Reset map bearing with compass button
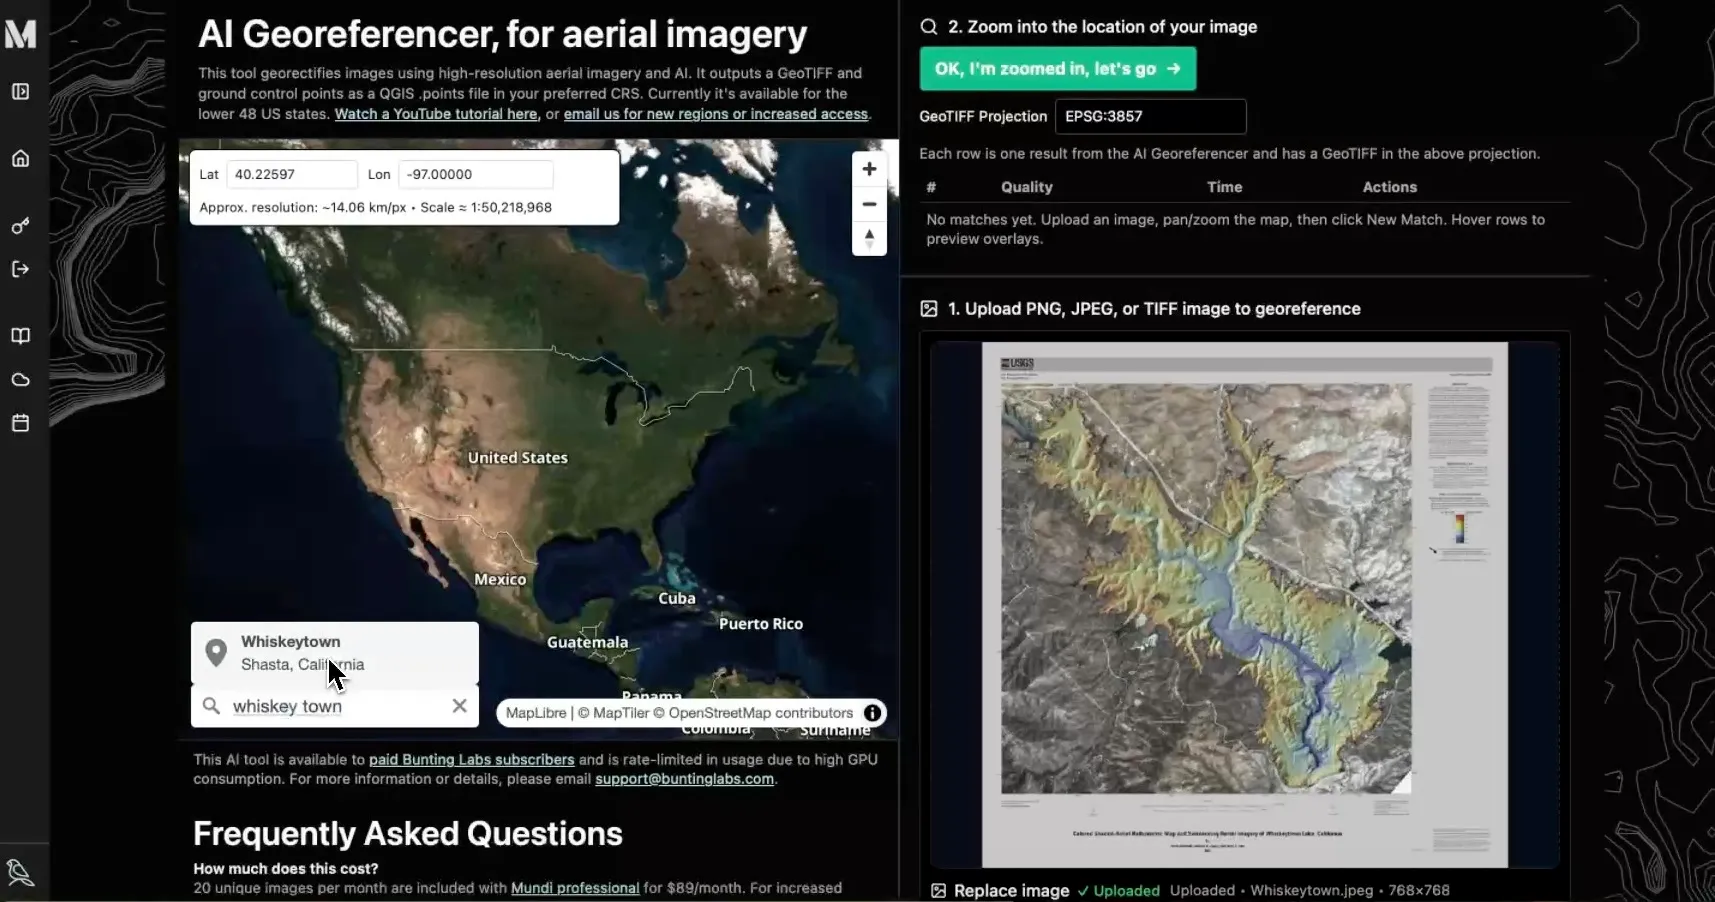 (x=869, y=239)
